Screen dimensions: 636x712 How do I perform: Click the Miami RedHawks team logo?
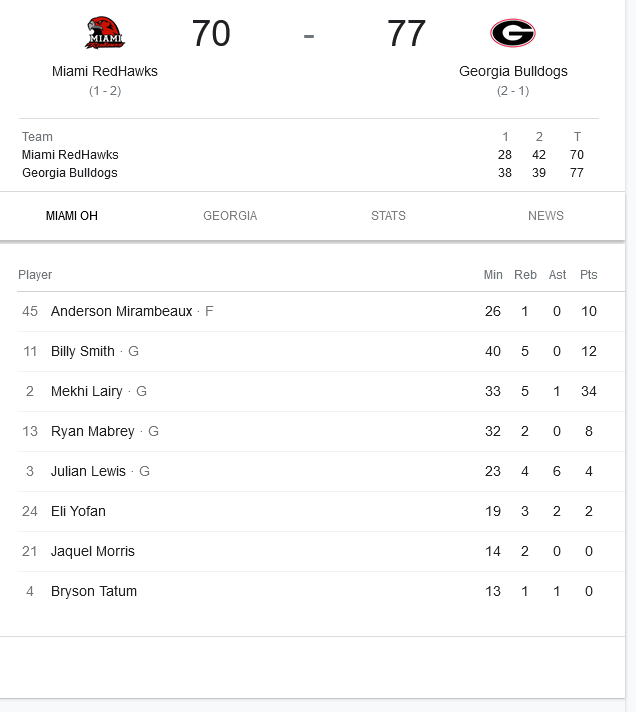pos(105,33)
